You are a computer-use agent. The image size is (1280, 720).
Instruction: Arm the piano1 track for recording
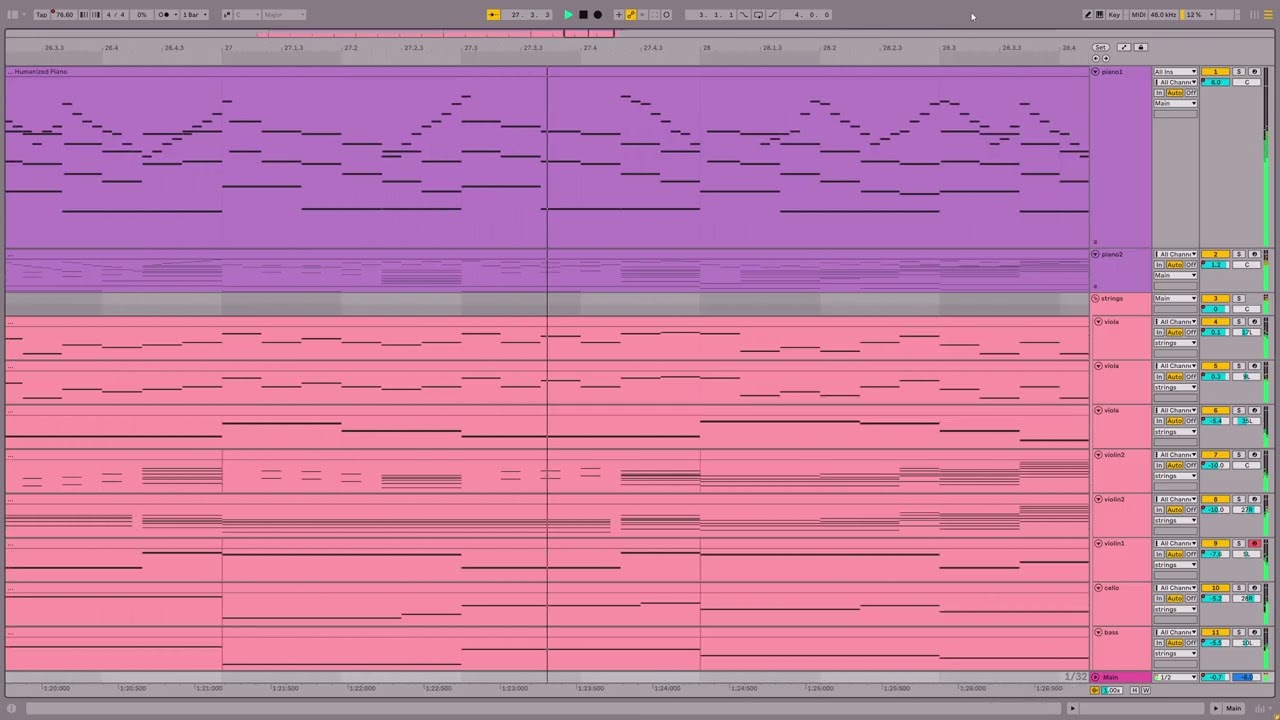(x=1254, y=72)
